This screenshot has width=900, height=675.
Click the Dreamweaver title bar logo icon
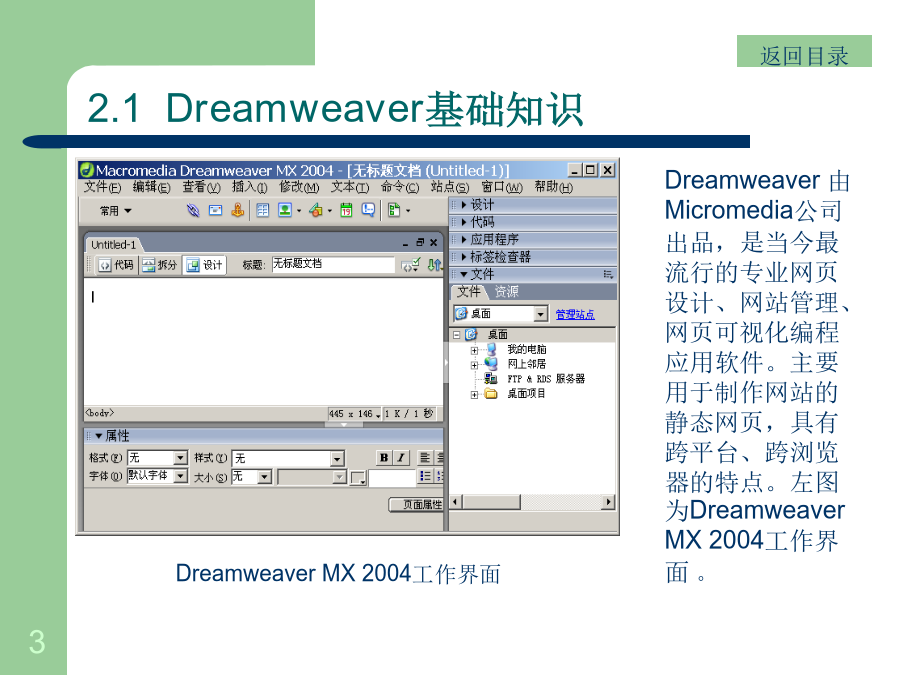87,170
